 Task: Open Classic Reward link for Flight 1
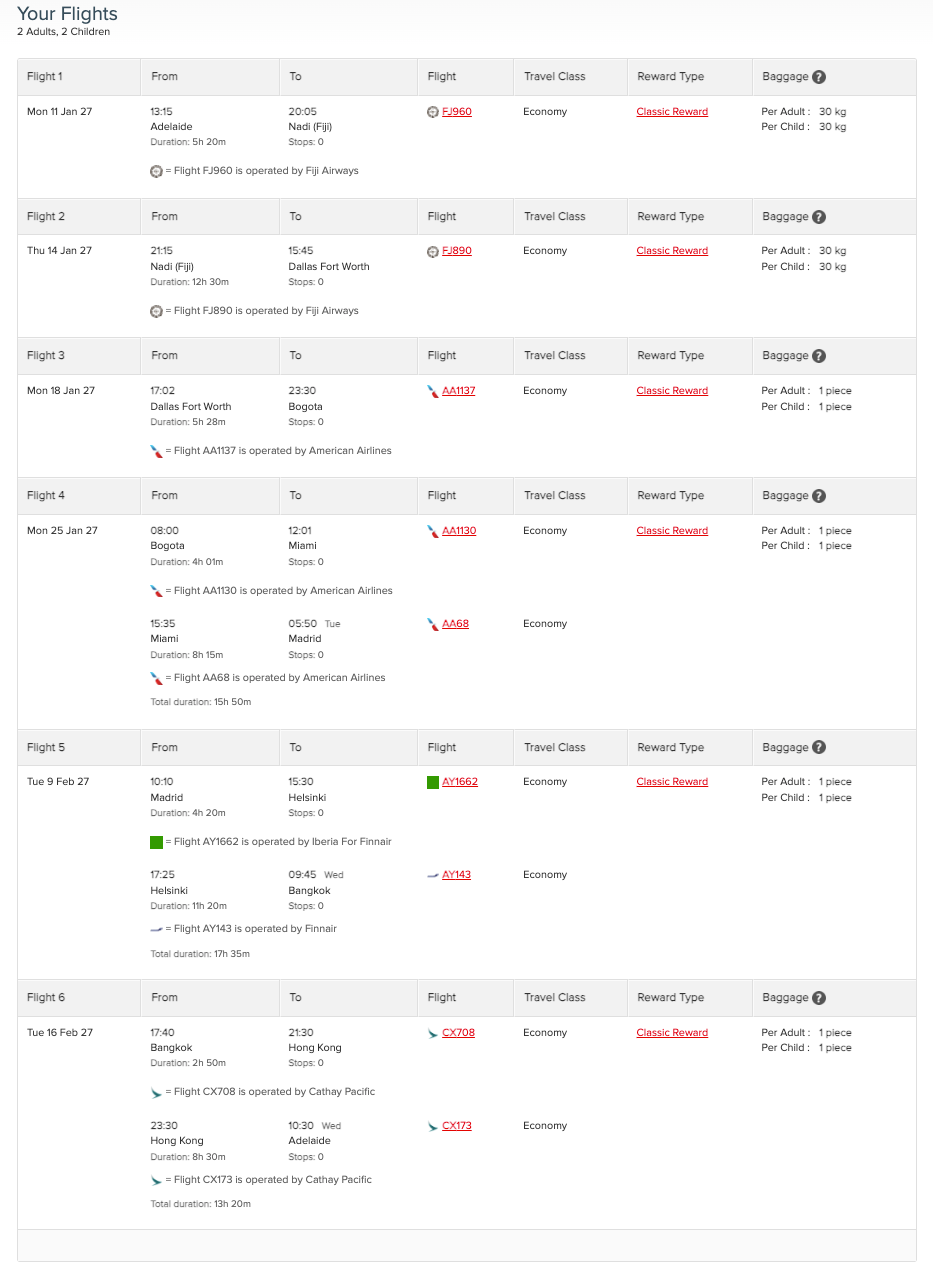(671, 111)
